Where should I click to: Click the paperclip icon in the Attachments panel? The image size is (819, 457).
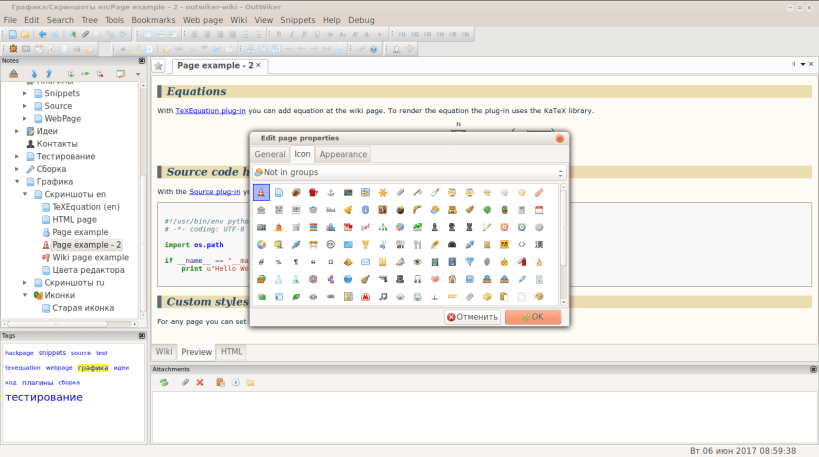pos(185,383)
